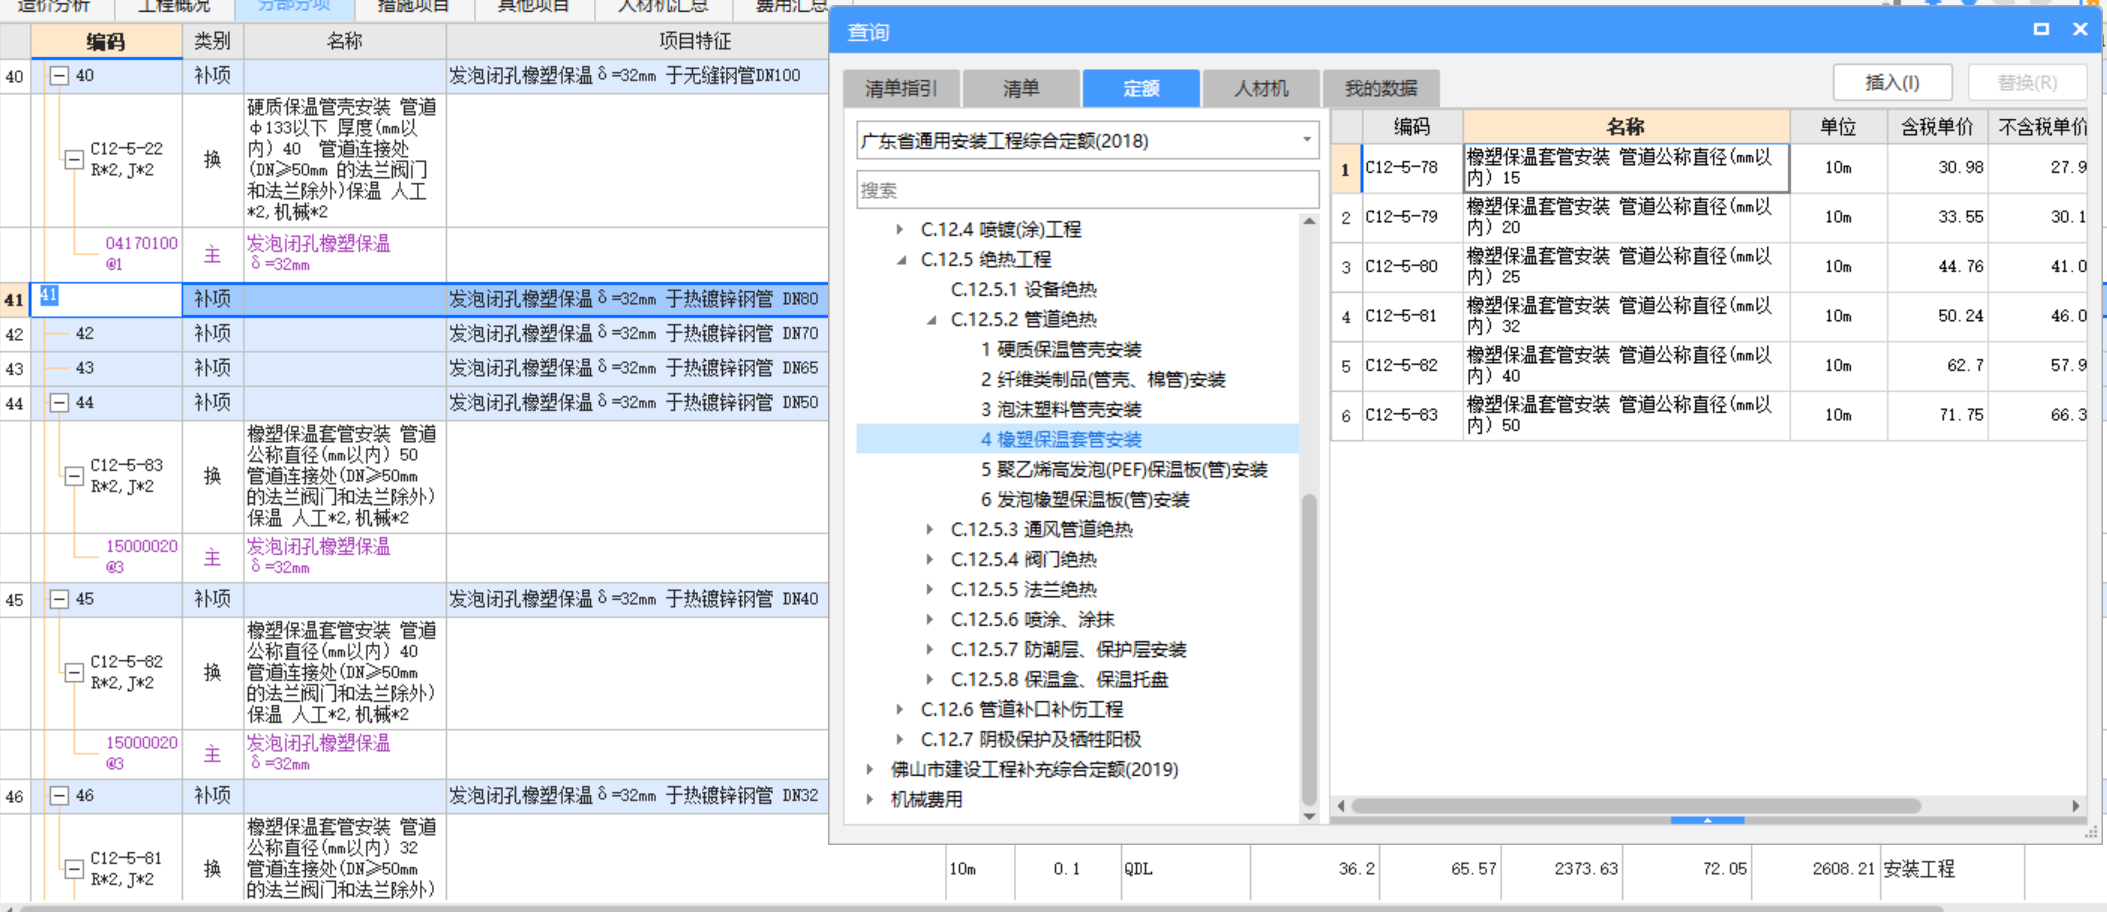Expand the C.12.6 管道补口补伤工程 node
The height and width of the screenshot is (912, 2107).
tap(900, 709)
